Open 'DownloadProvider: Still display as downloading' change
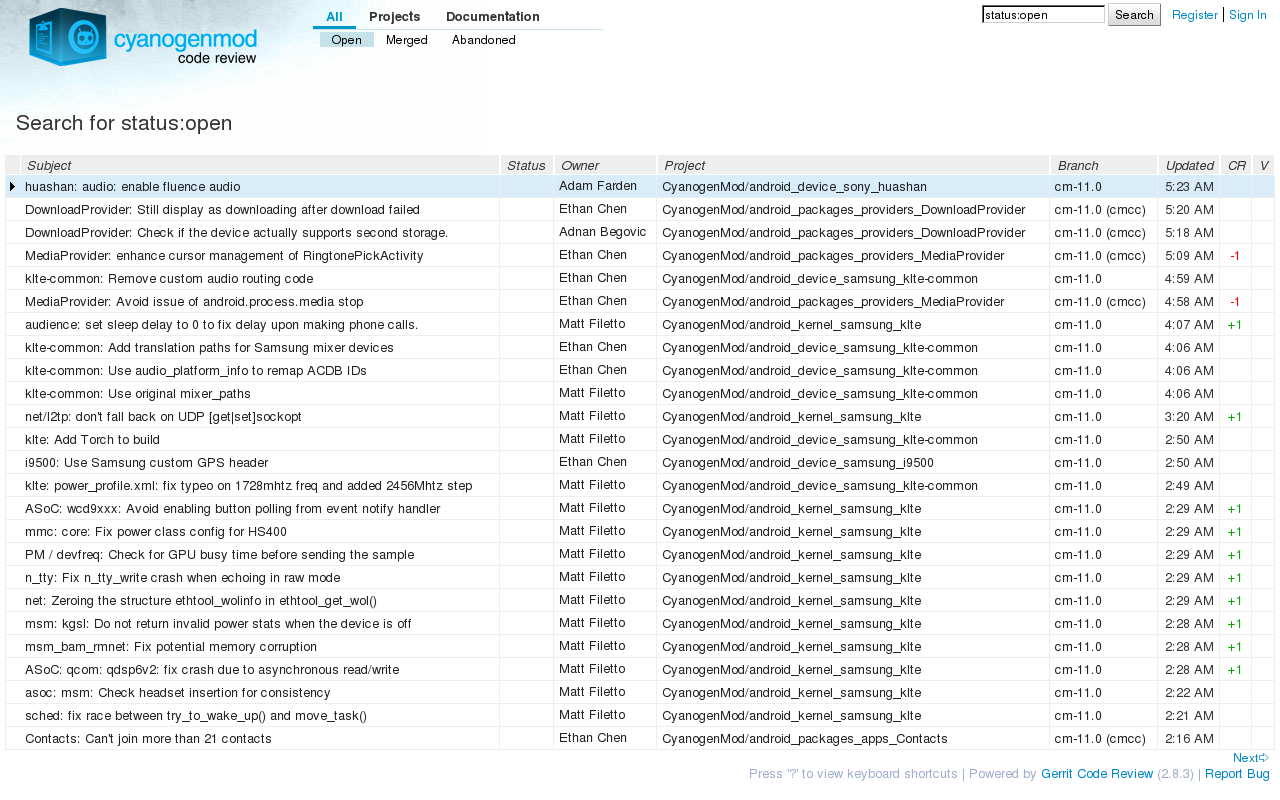Image resolution: width=1280 pixels, height=800 pixels. (x=222, y=210)
